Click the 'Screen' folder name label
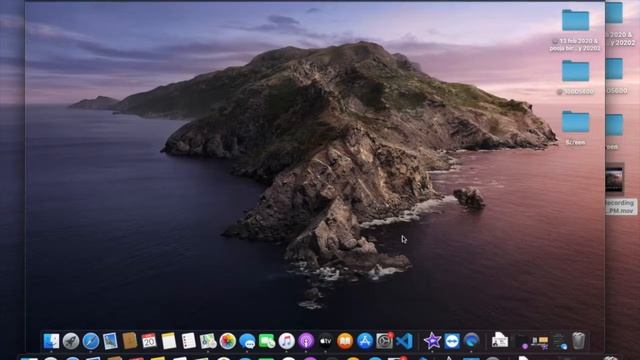 (576, 142)
